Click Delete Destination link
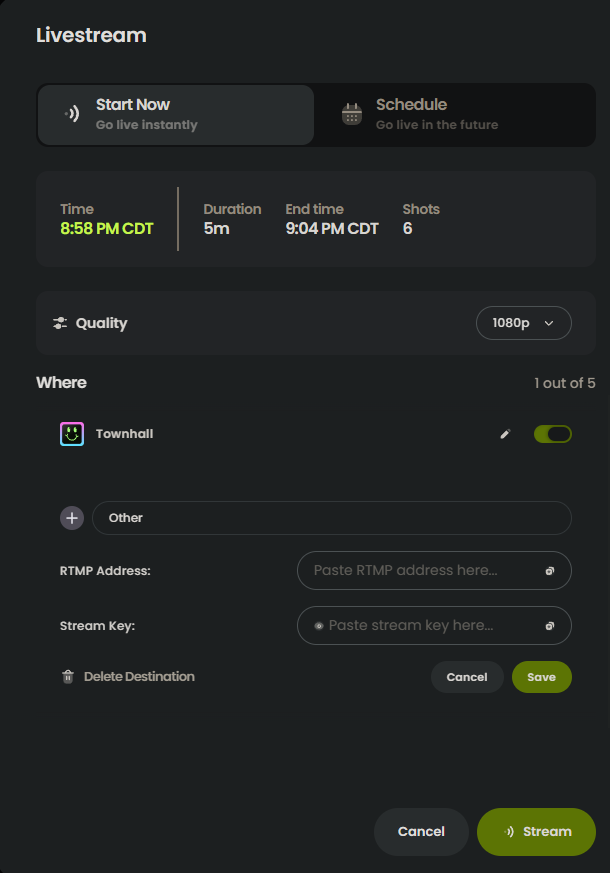The width and height of the screenshot is (610, 873). coord(139,676)
